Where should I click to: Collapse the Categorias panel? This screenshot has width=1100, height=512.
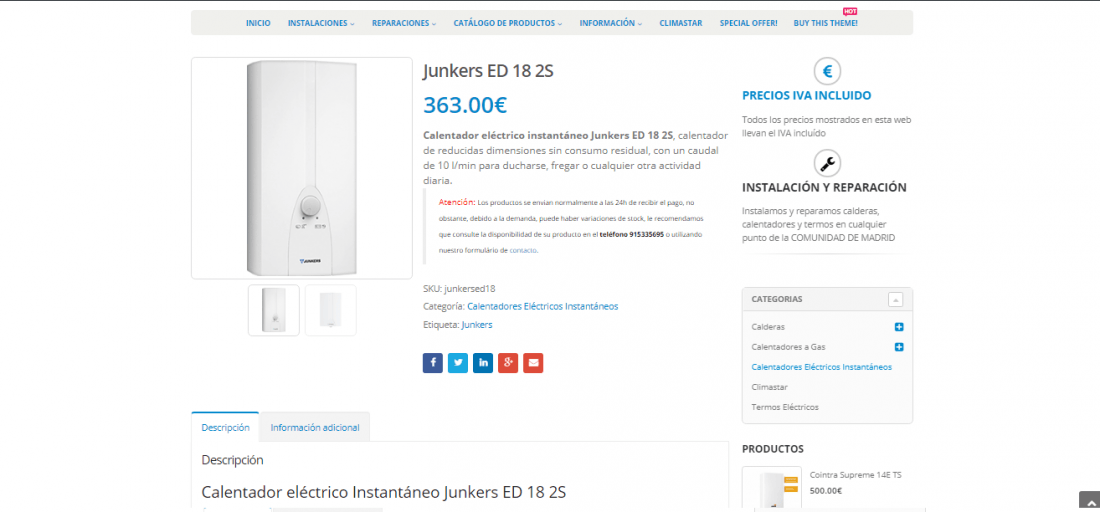pos(895,299)
